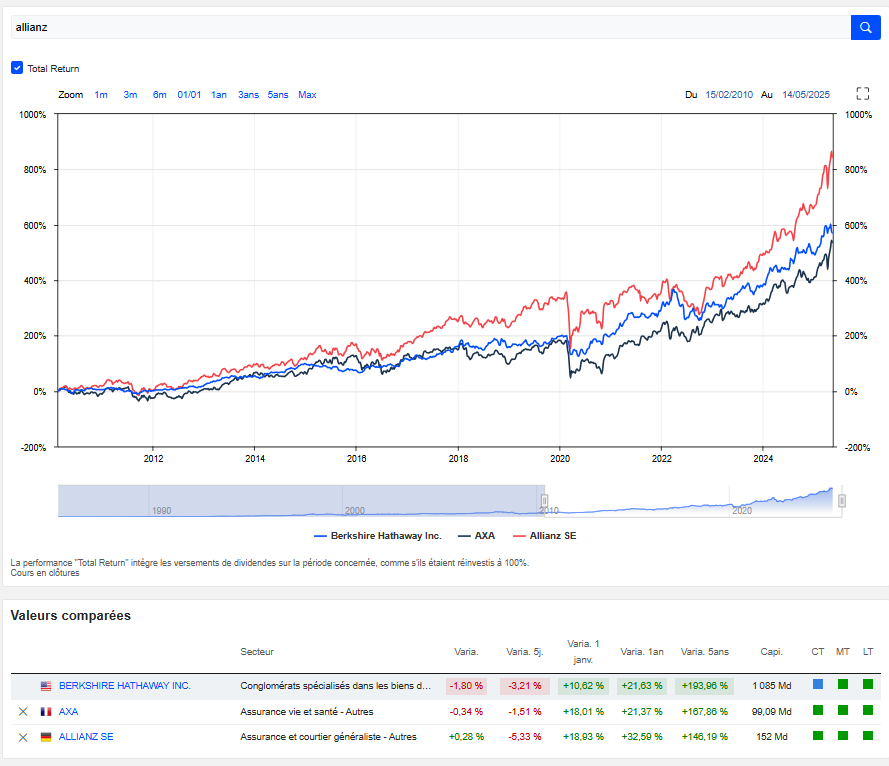The height and width of the screenshot is (766, 889).
Task: Grab the right handle of the range navigator
Action: (842, 501)
